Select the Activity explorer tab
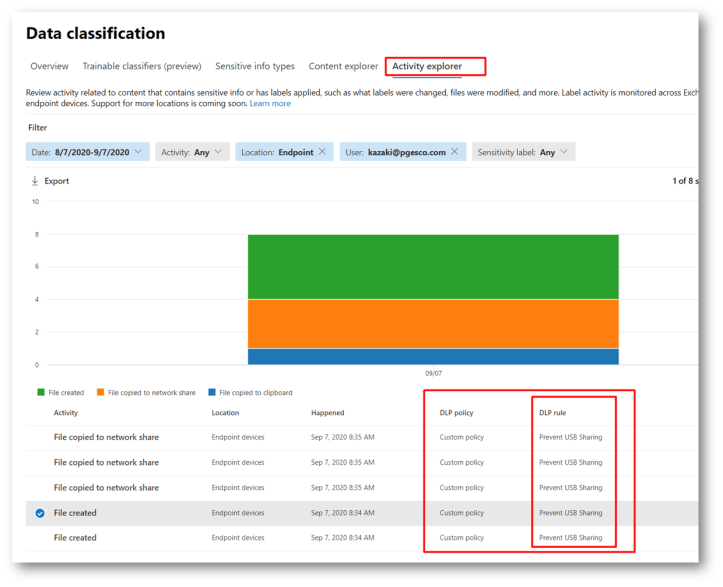723x587 pixels. pos(427,67)
